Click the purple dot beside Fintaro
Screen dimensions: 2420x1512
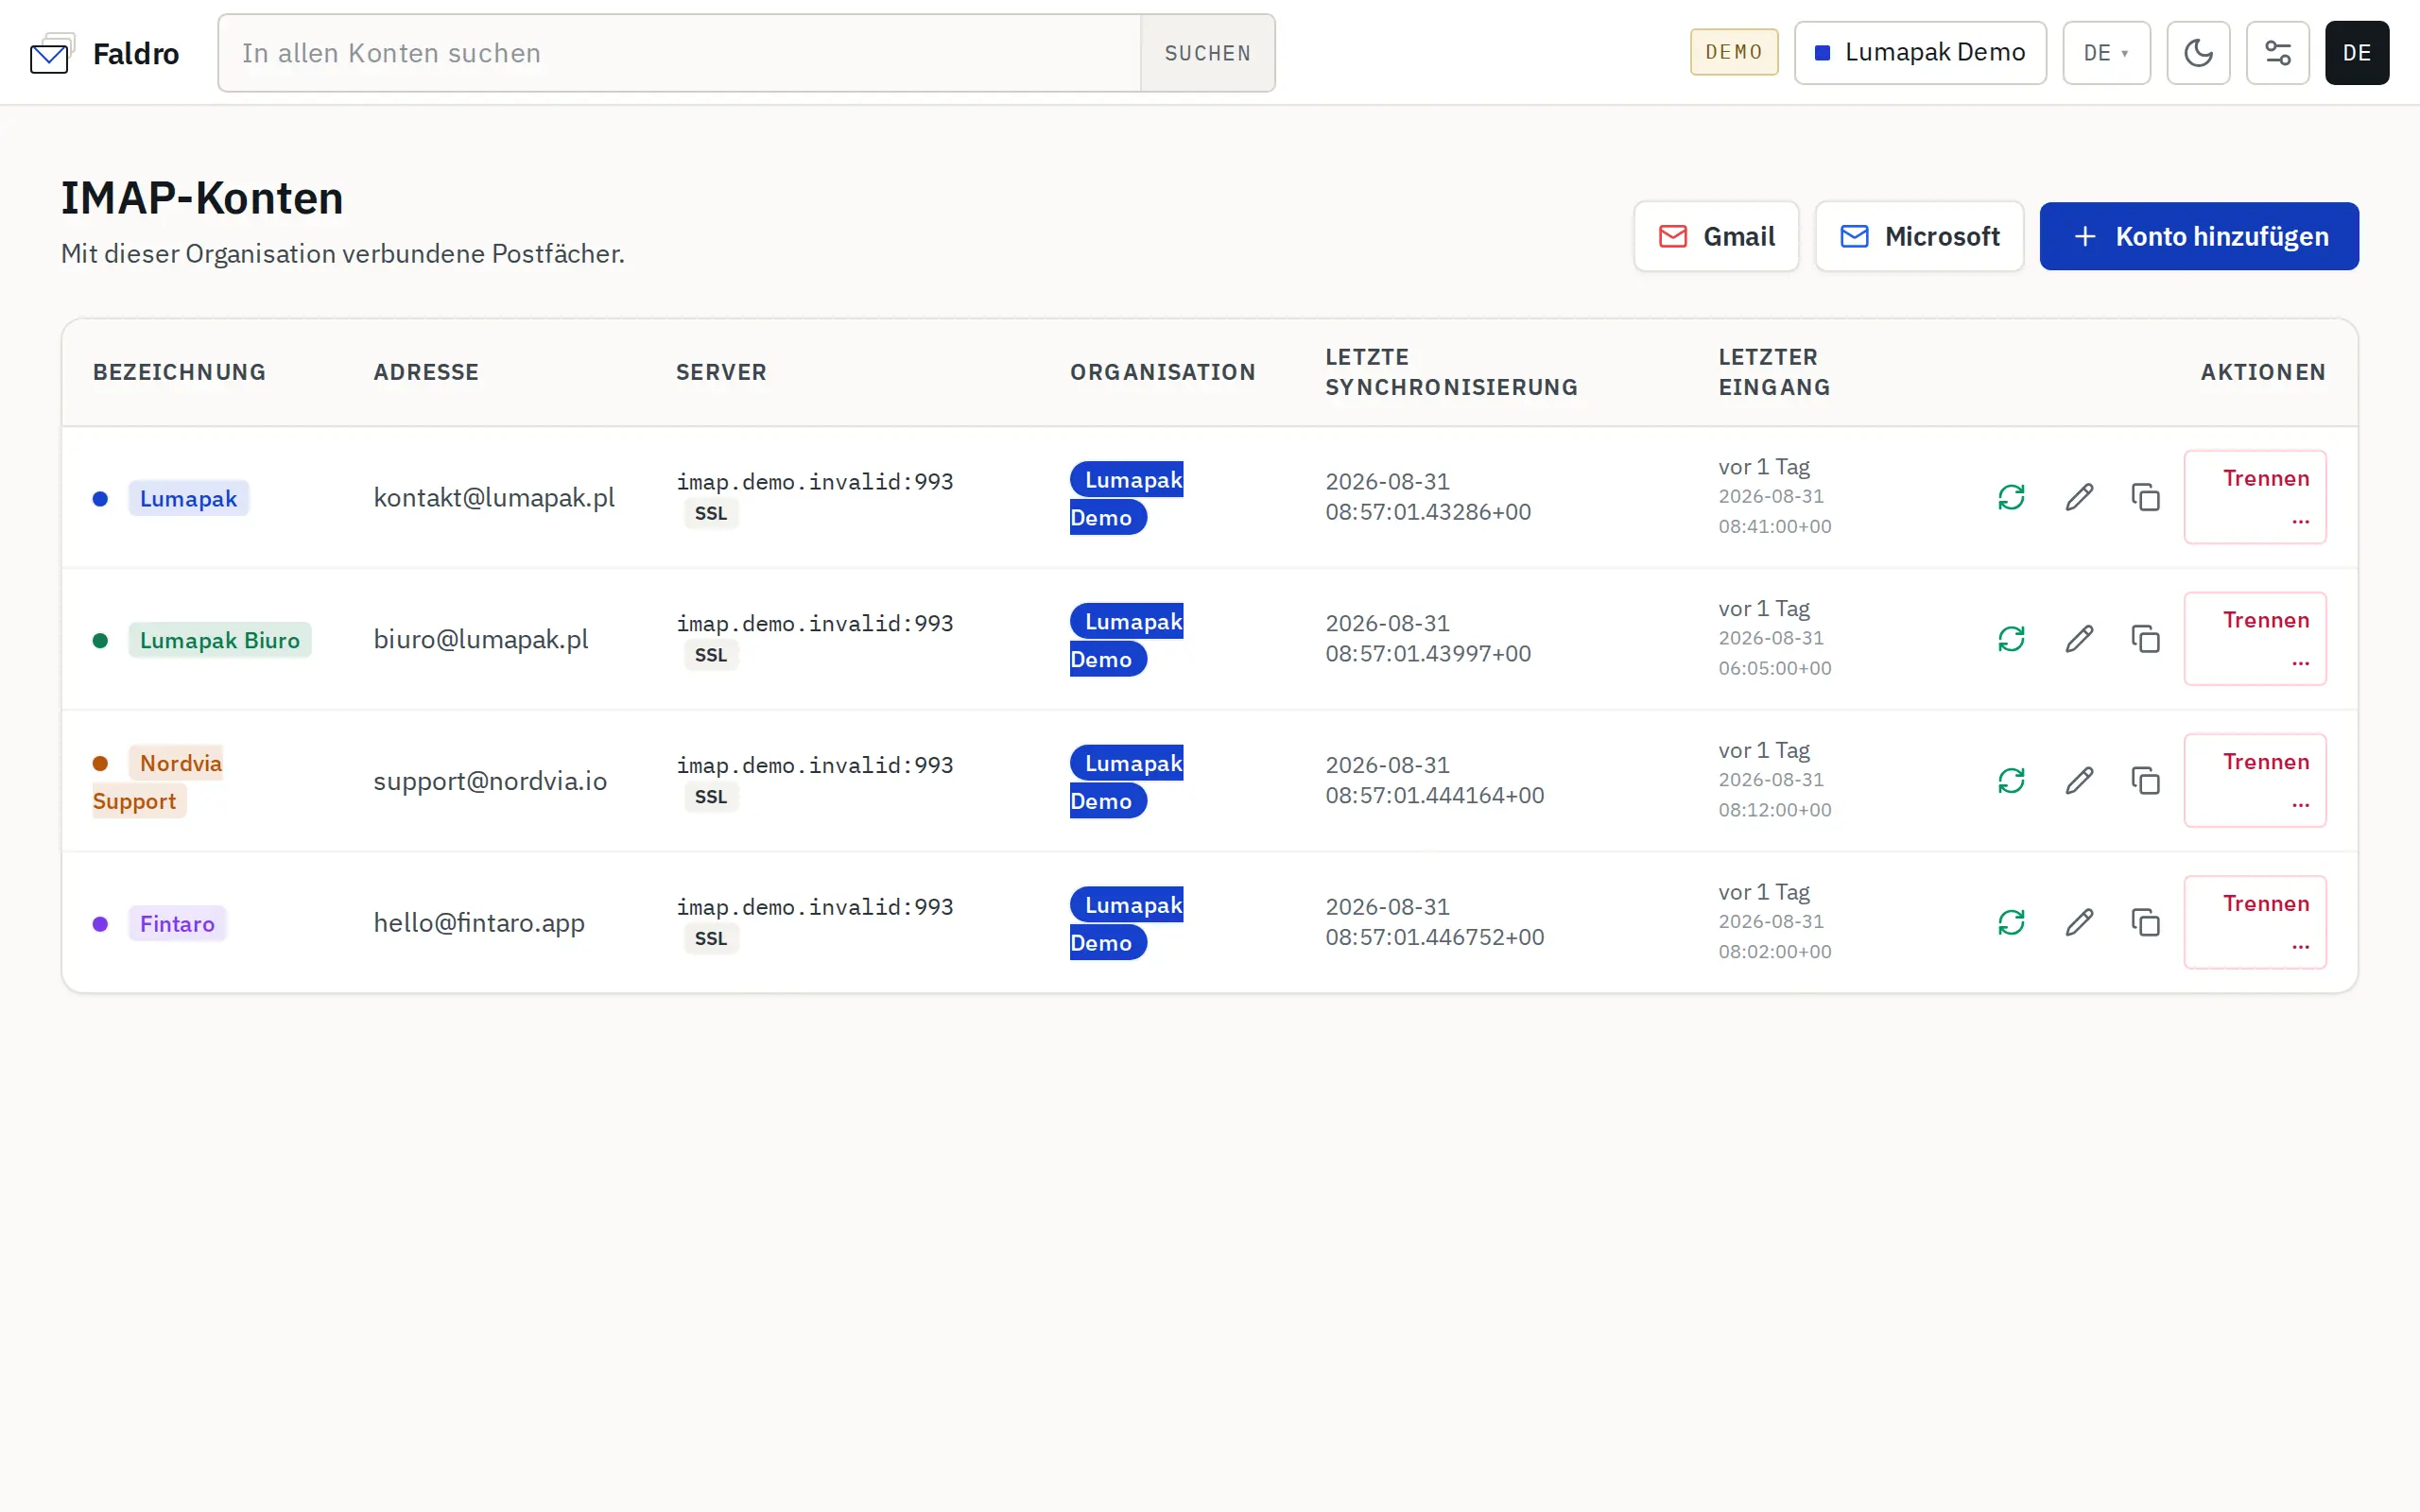pyautogui.click(x=100, y=924)
